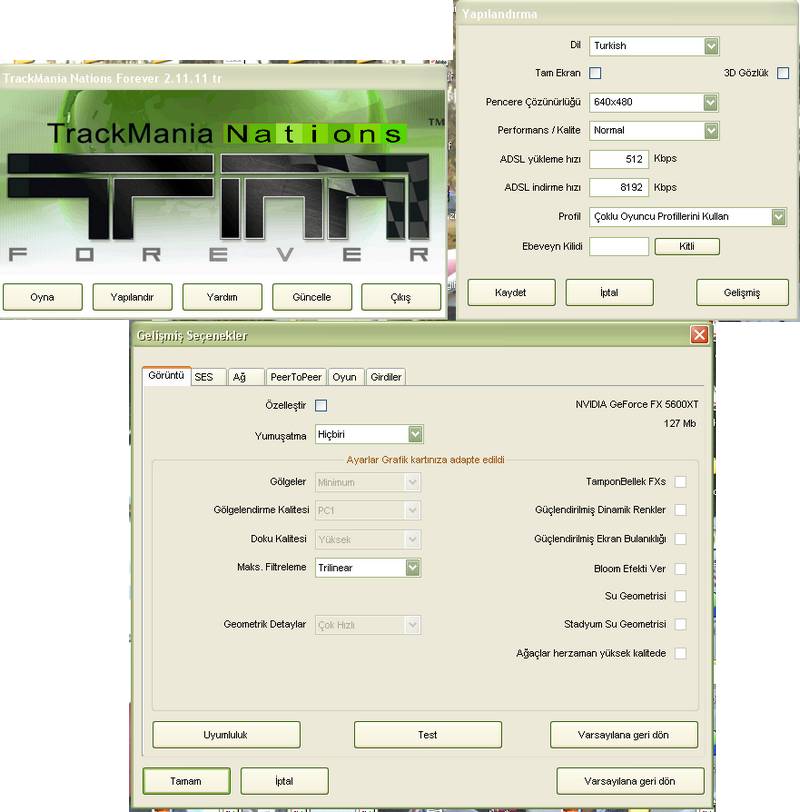Select the Görüntü tab
The height and width of the screenshot is (812, 800).
click(x=166, y=375)
